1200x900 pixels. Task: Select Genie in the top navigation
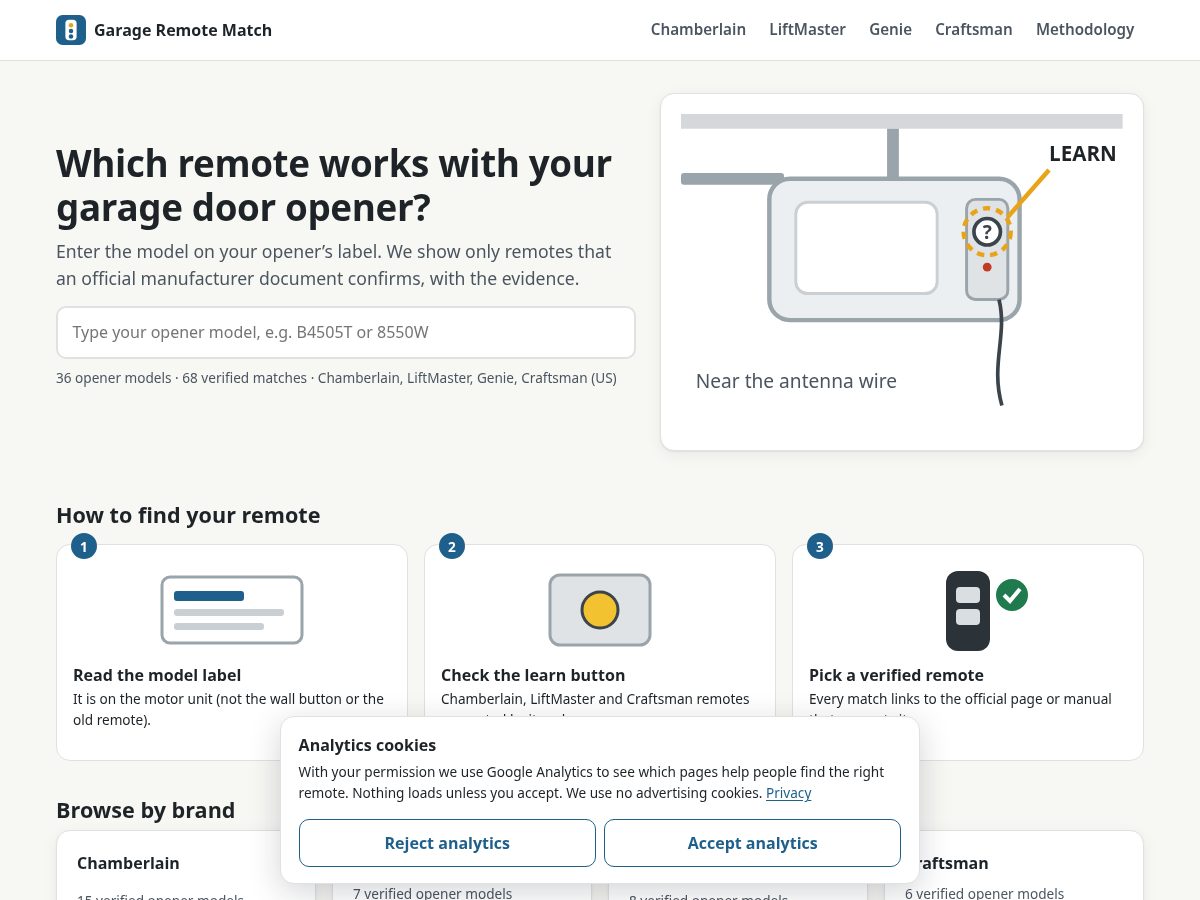tap(890, 30)
